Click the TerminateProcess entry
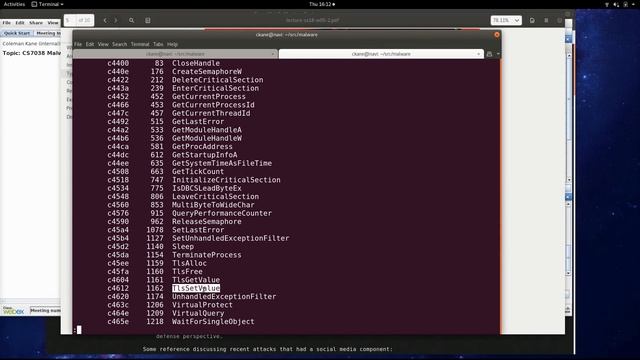 [207, 255]
